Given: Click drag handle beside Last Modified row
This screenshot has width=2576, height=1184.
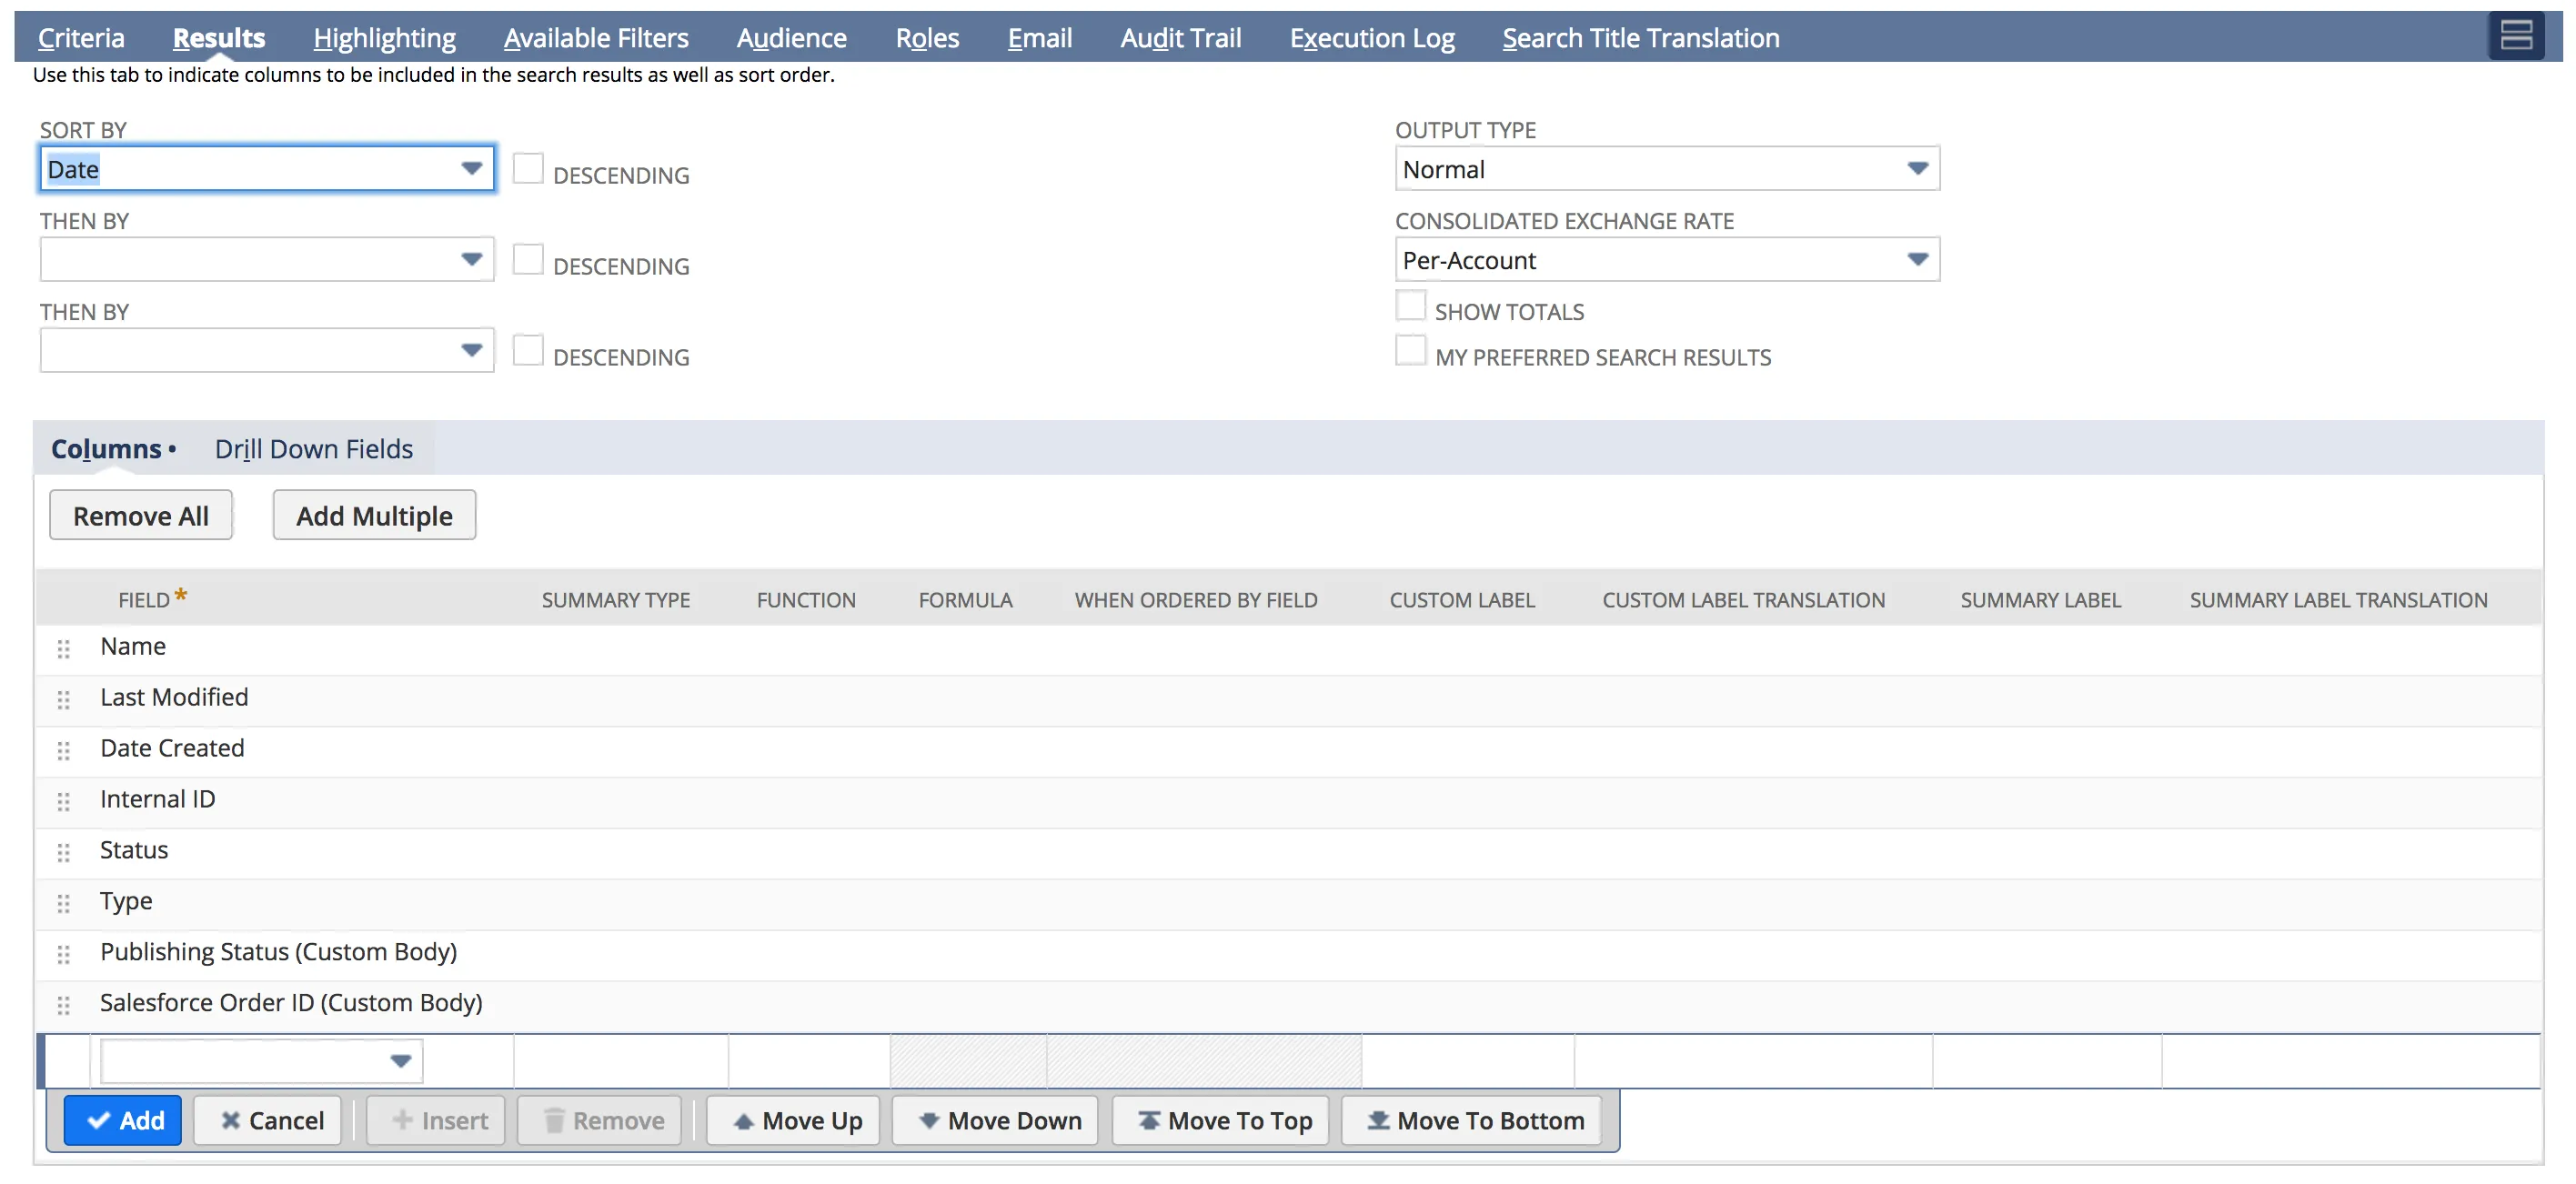Looking at the screenshot, I should click(64, 700).
